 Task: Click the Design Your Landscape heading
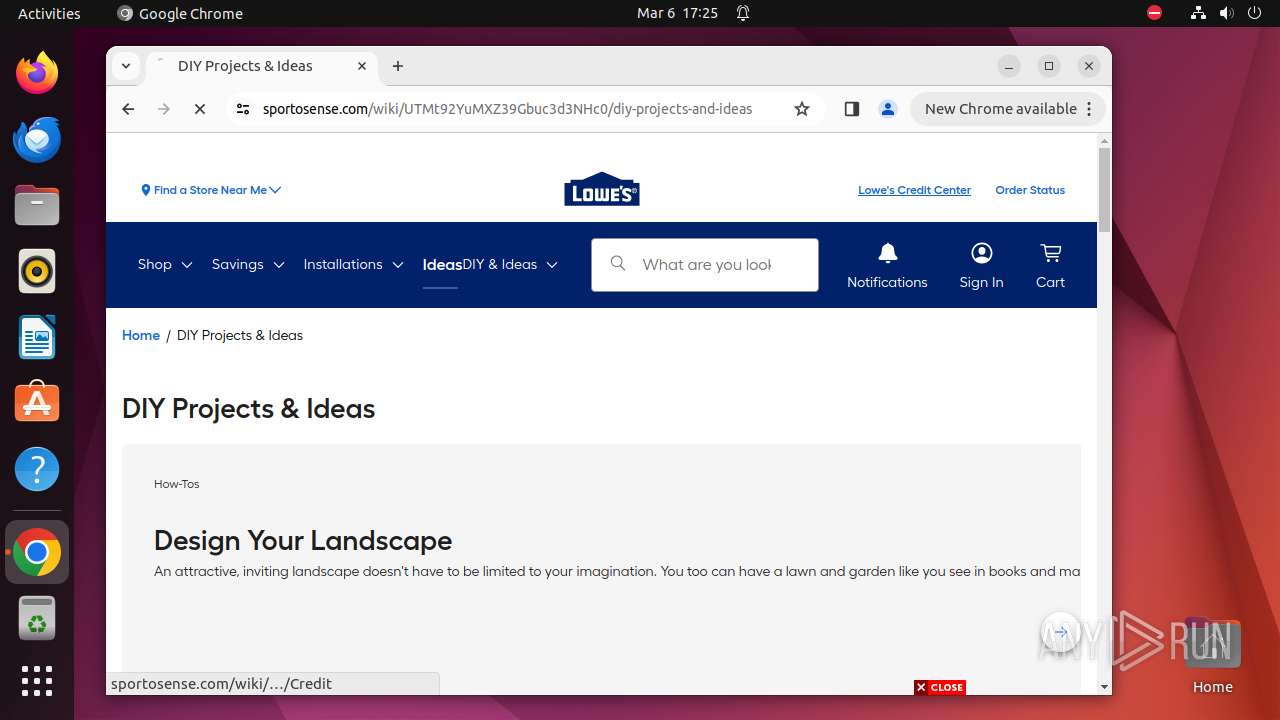point(303,540)
